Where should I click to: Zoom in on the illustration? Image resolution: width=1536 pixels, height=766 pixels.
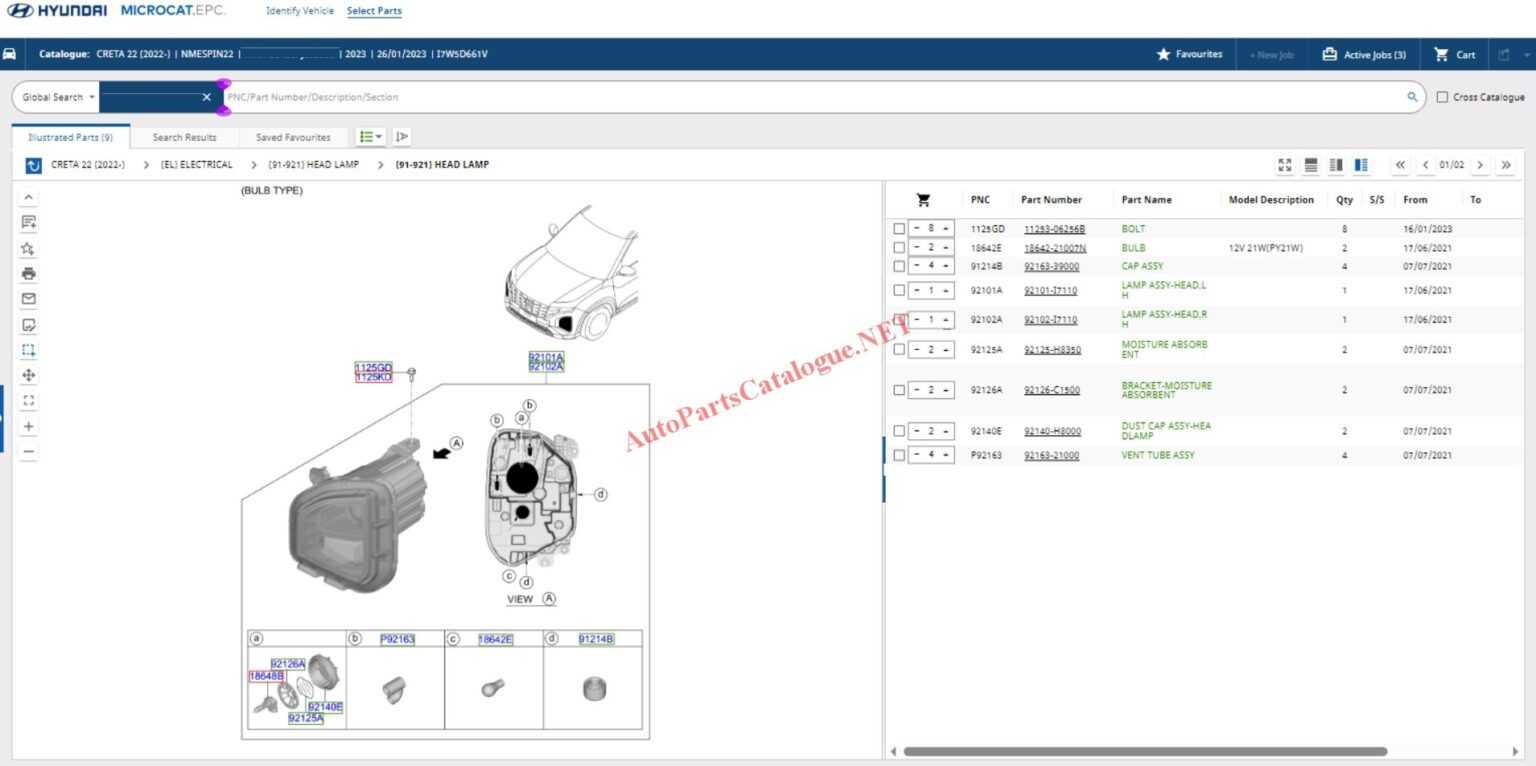28,425
